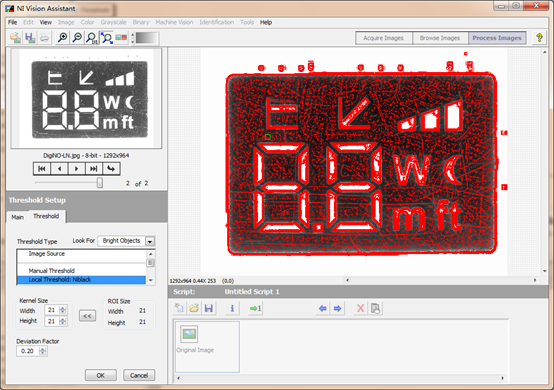
Task: Click the Save Script floppy icon
Action: pyautogui.click(x=209, y=308)
